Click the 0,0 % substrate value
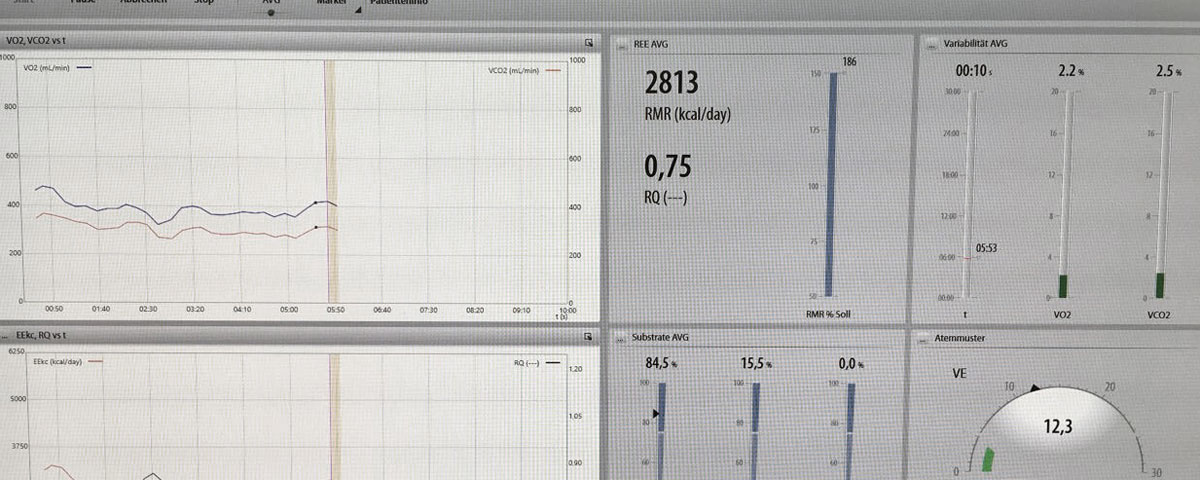 (x=849, y=363)
